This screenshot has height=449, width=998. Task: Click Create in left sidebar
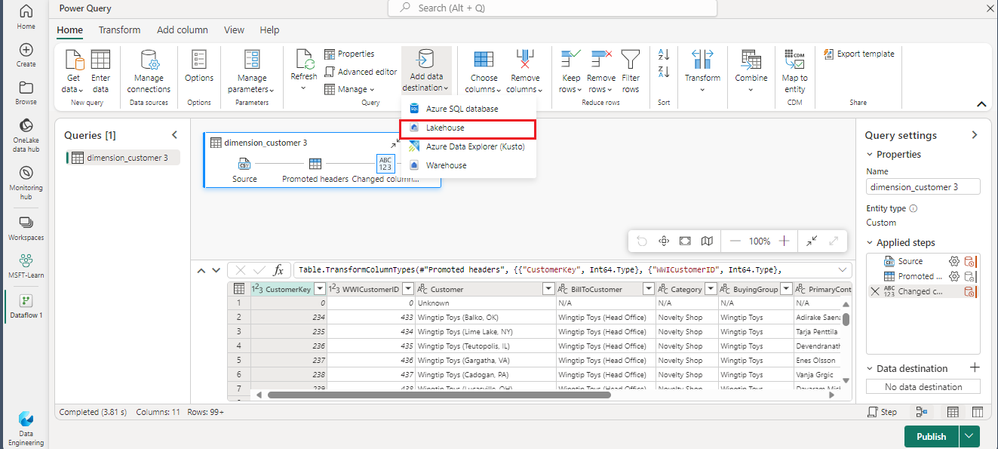coord(26,55)
